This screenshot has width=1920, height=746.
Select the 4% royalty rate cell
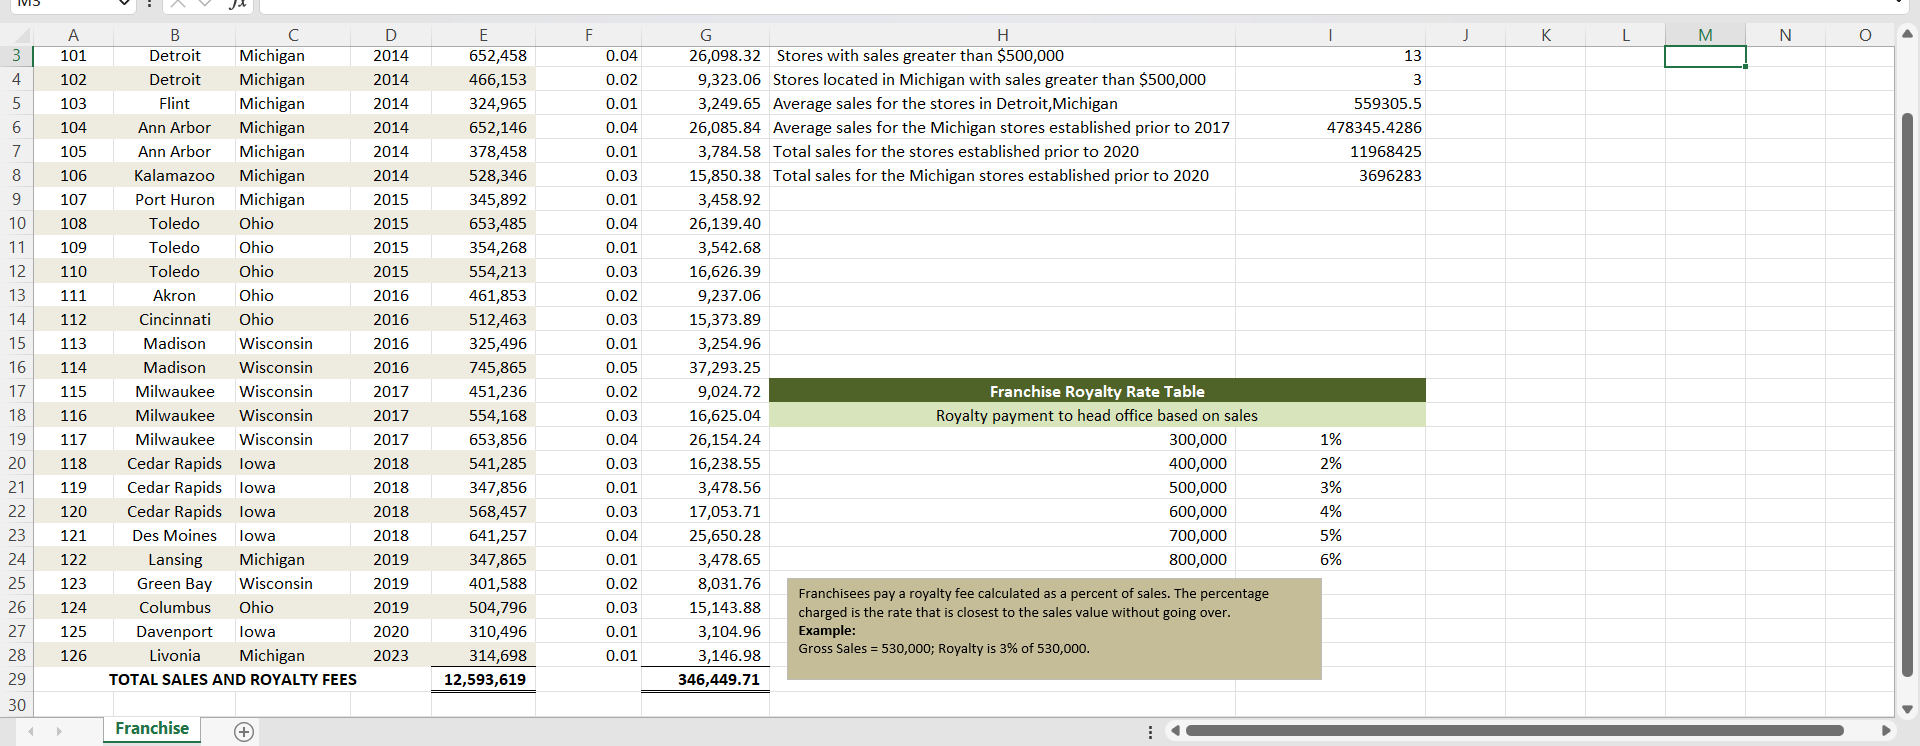(1330, 512)
